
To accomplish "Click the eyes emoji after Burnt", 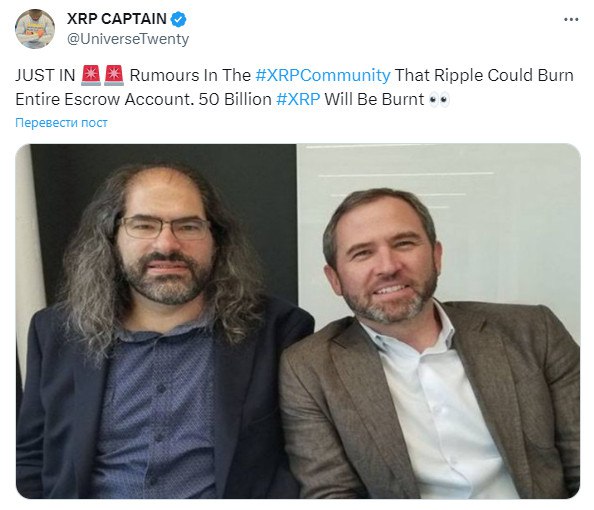I will point(439,100).
